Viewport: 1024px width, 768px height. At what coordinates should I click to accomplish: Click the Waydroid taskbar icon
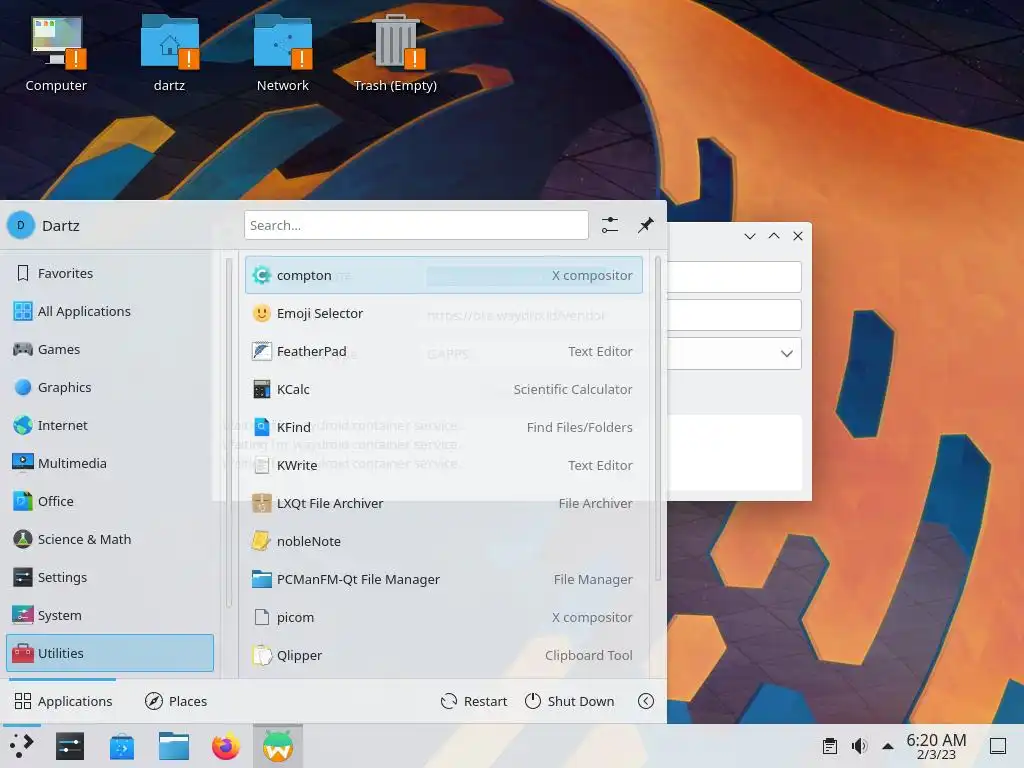tap(278, 746)
